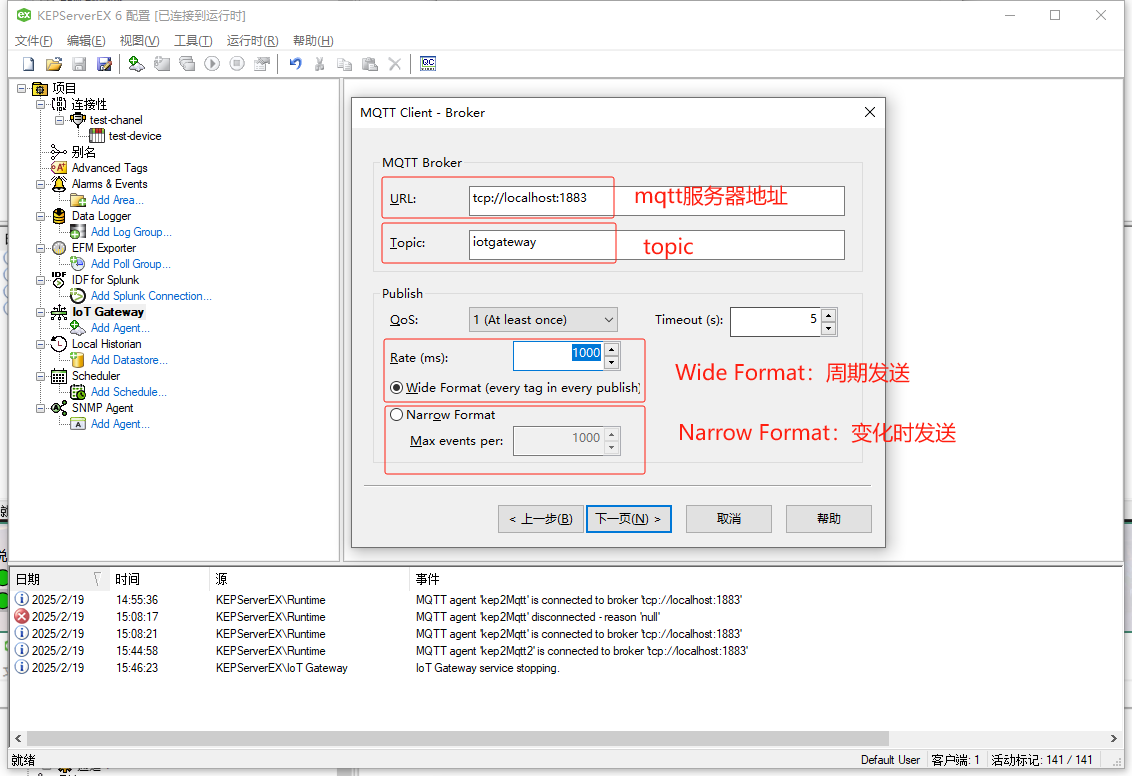The image size is (1132, 776).
Task: Click the Cut scissors icon
Action: [319, 64]
